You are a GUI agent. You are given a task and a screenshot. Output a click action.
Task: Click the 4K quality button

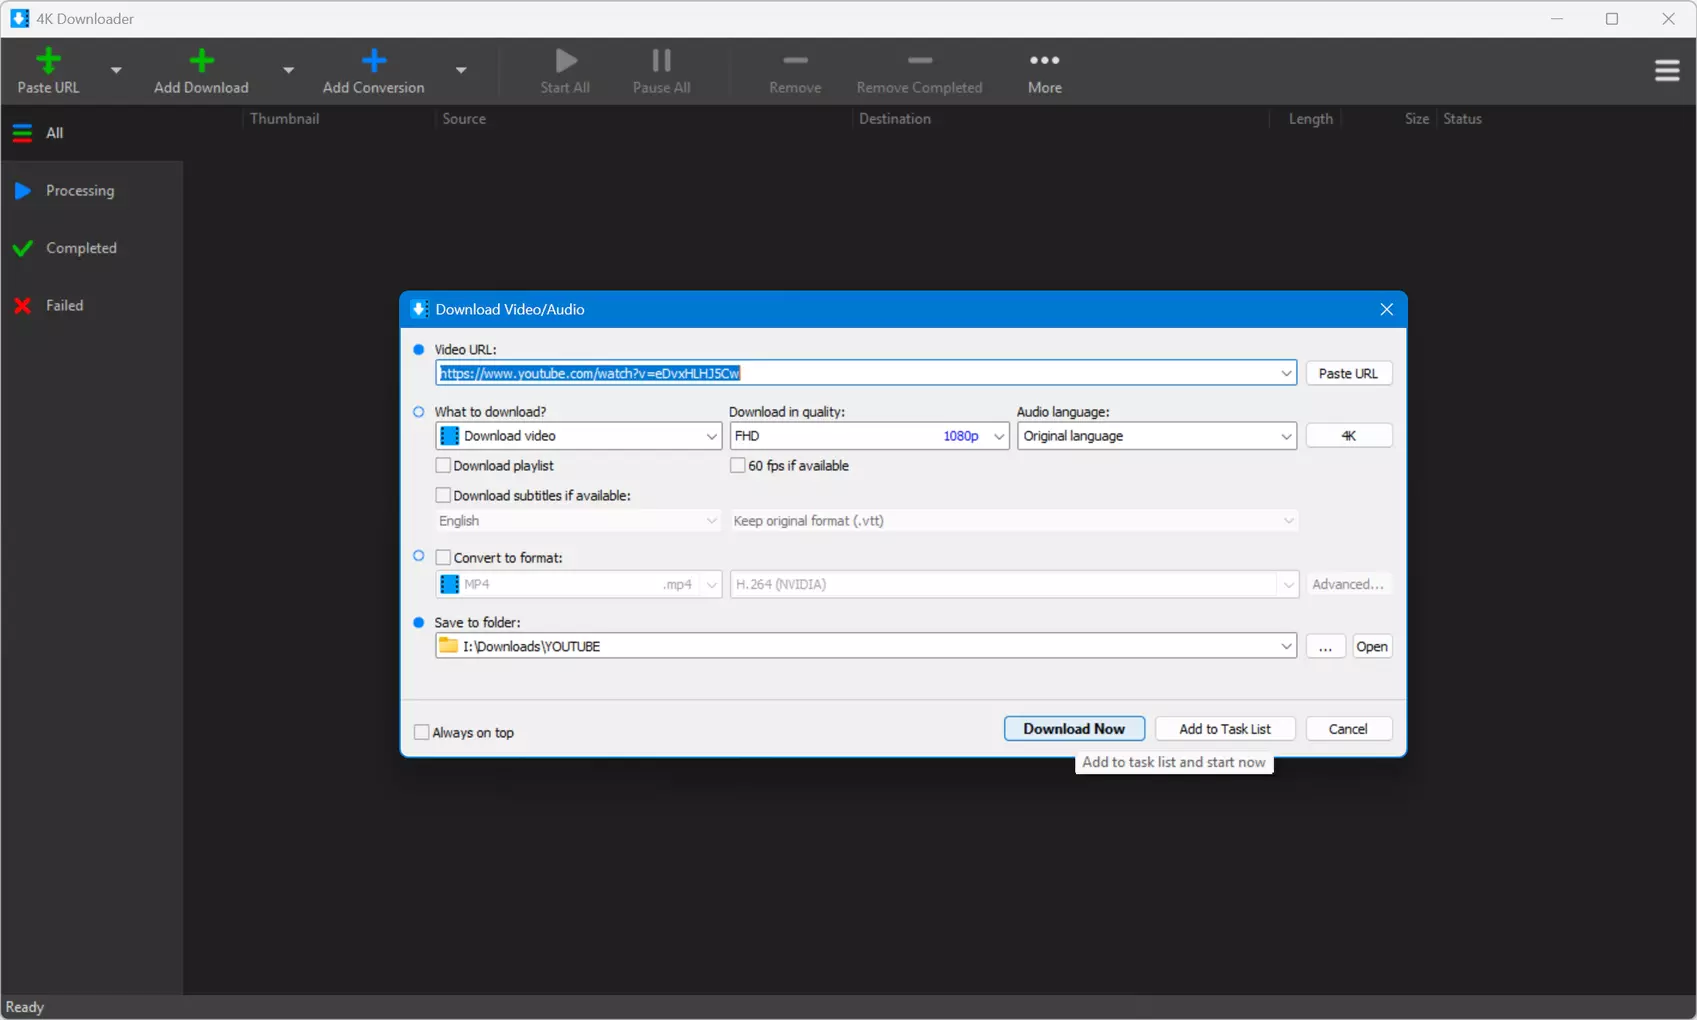click(1348, 436)
